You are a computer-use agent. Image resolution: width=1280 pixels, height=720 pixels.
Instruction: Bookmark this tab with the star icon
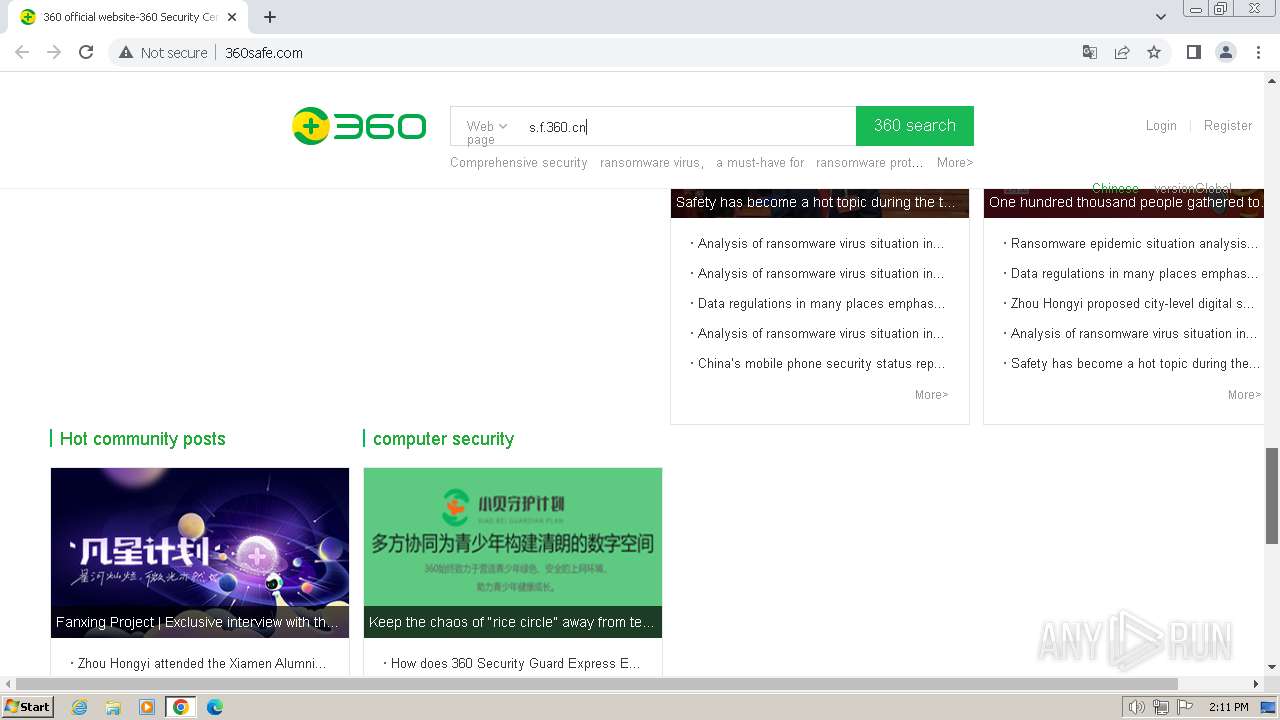1154,52
